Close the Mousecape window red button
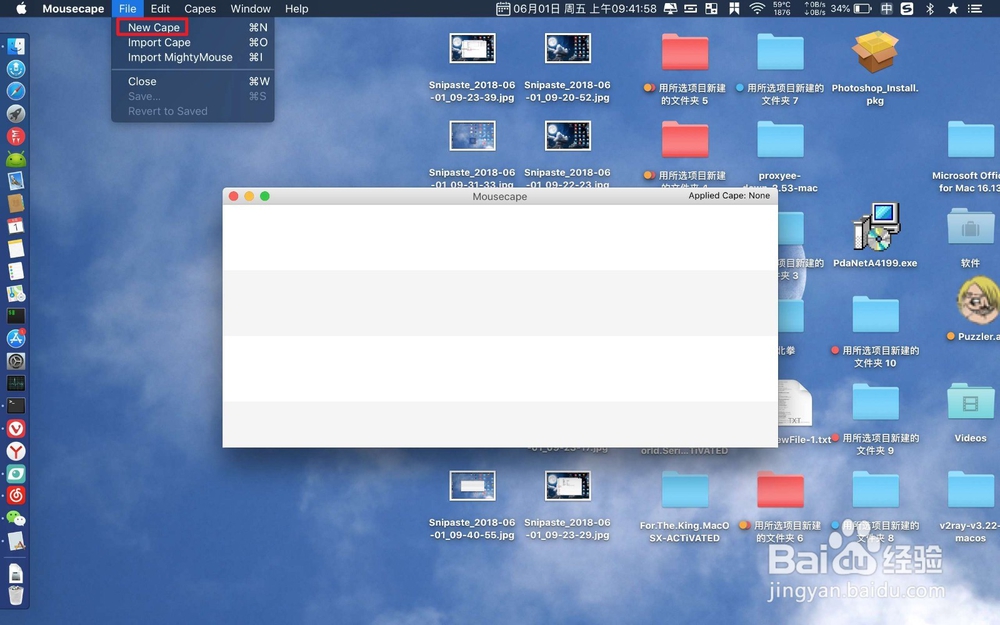 (233, 196)
